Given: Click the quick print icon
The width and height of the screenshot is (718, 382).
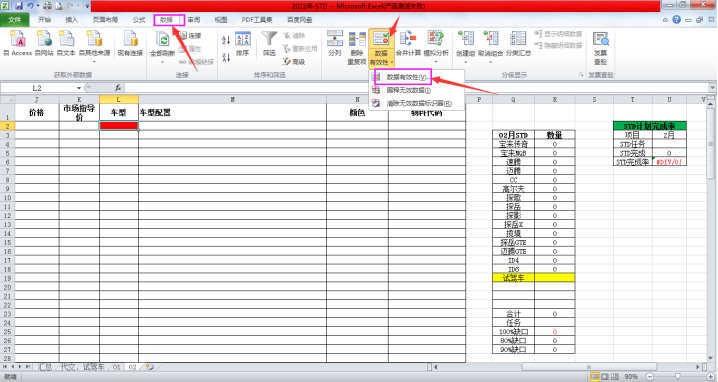Looking at the screenshot, I should pos(47,6).
